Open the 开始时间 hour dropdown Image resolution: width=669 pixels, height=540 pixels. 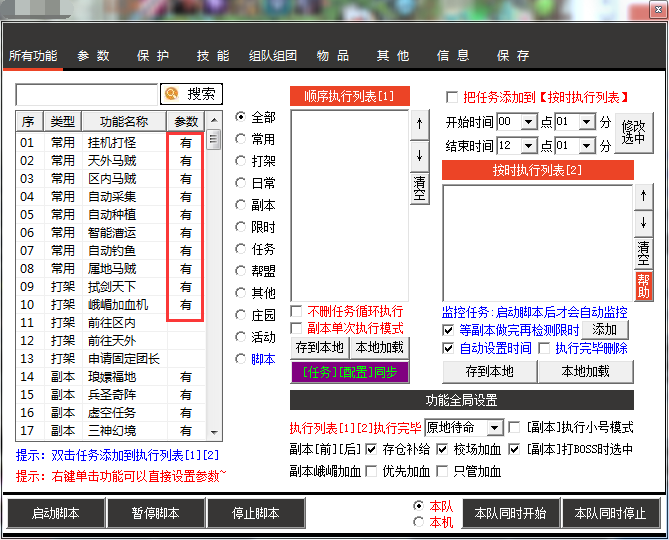click(x=529, y=122)
